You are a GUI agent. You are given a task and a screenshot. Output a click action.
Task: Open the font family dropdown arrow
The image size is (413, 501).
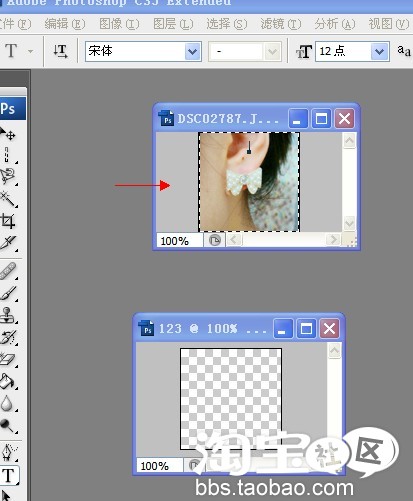[x=192, y=52]
